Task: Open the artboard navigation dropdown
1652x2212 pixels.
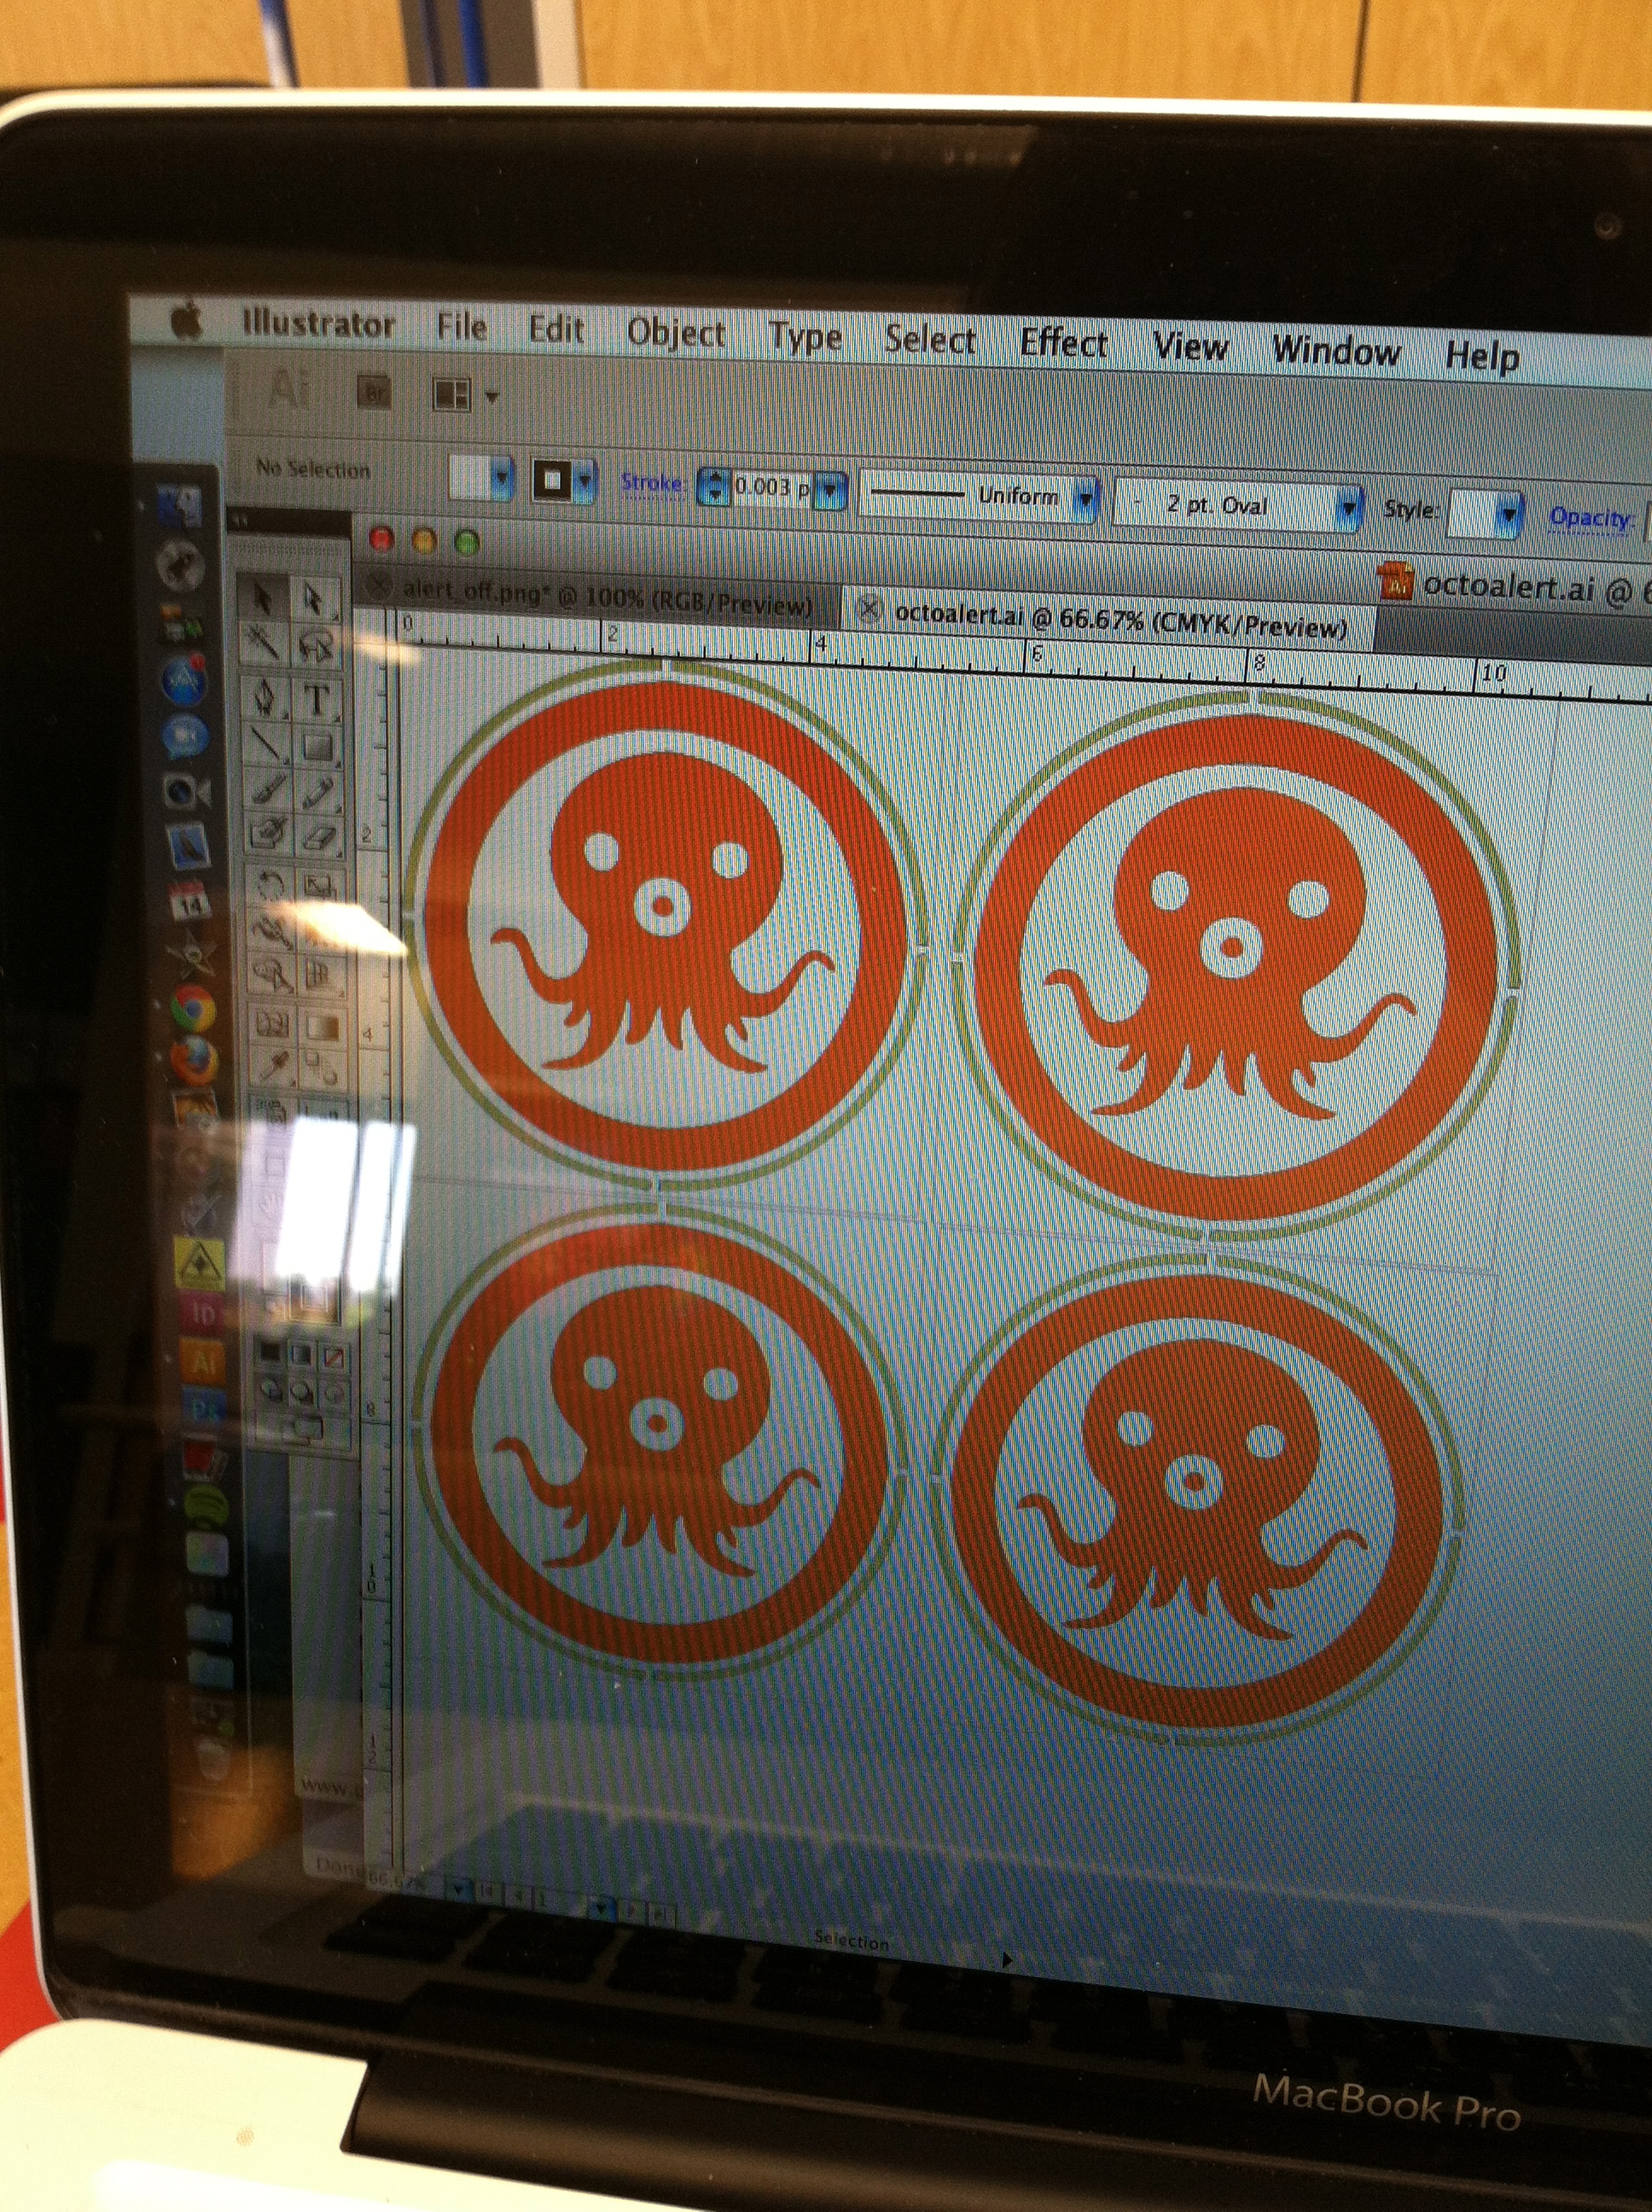Action: click(600, 1907)
